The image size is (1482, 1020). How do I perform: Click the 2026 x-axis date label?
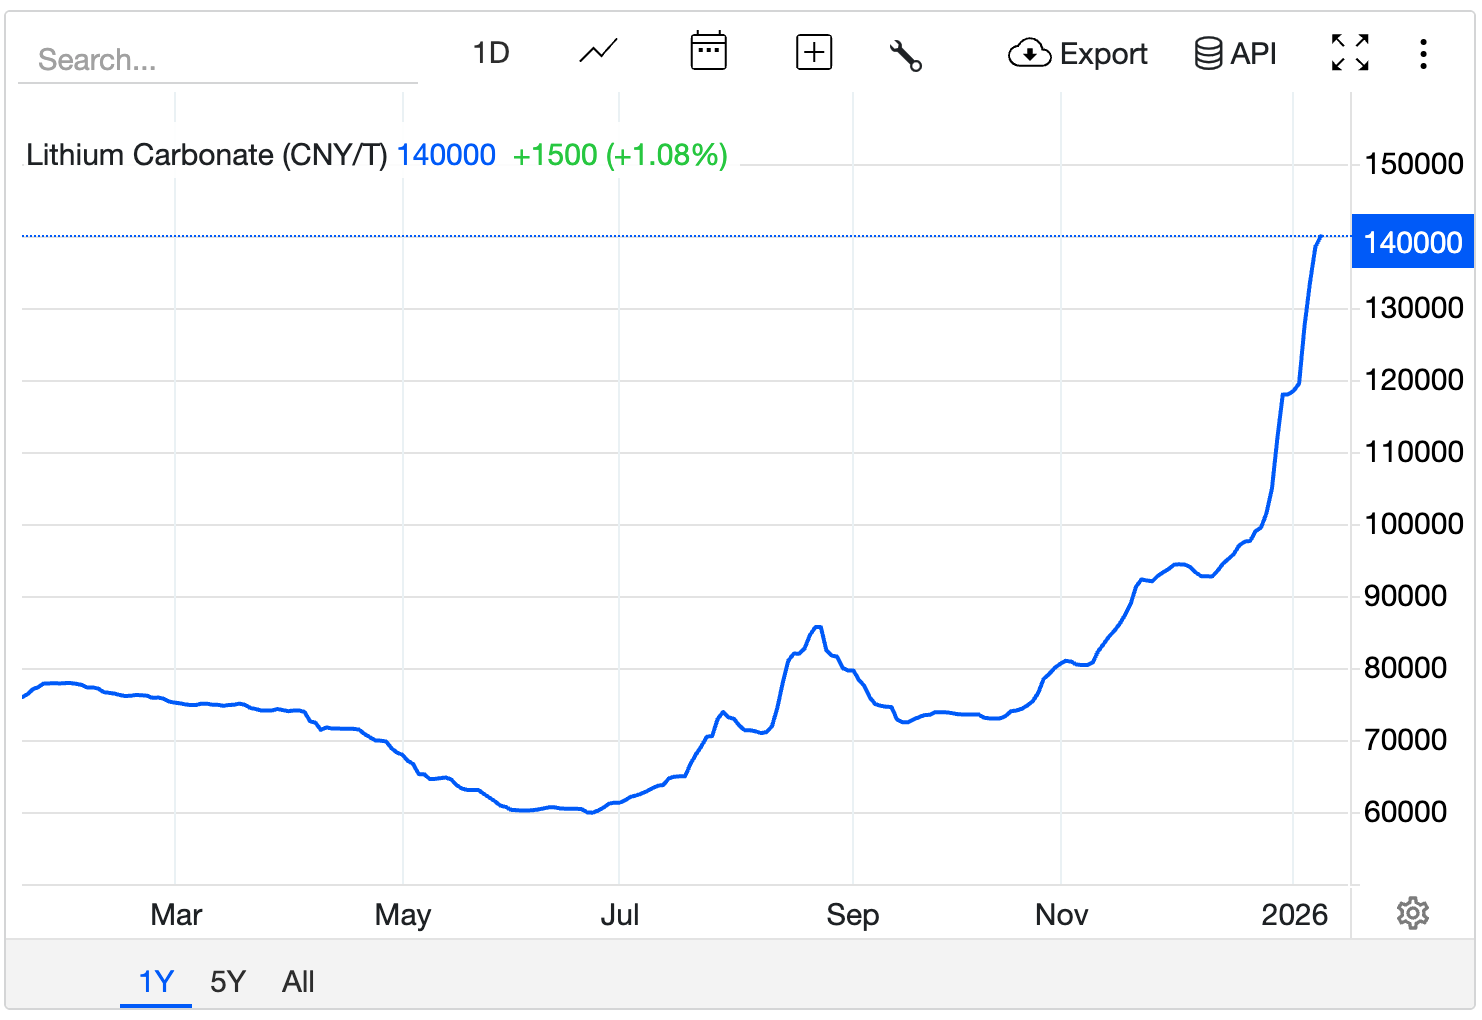click(x=1294, y=914)
